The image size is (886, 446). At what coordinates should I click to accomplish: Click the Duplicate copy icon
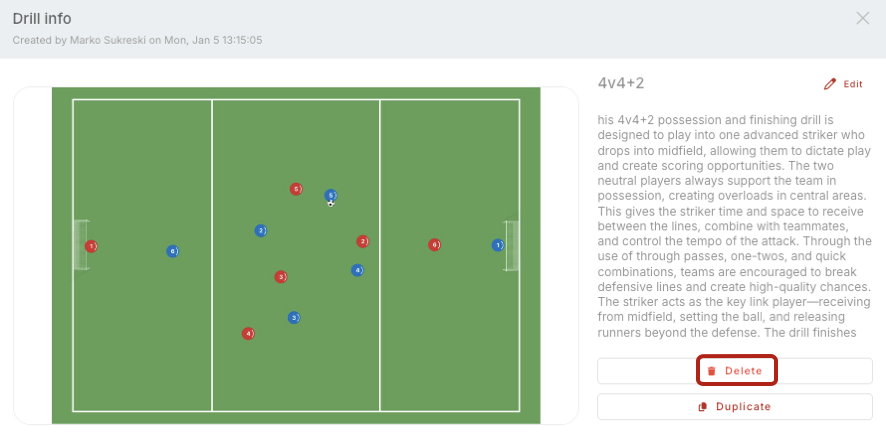click(x=703, y=407)
